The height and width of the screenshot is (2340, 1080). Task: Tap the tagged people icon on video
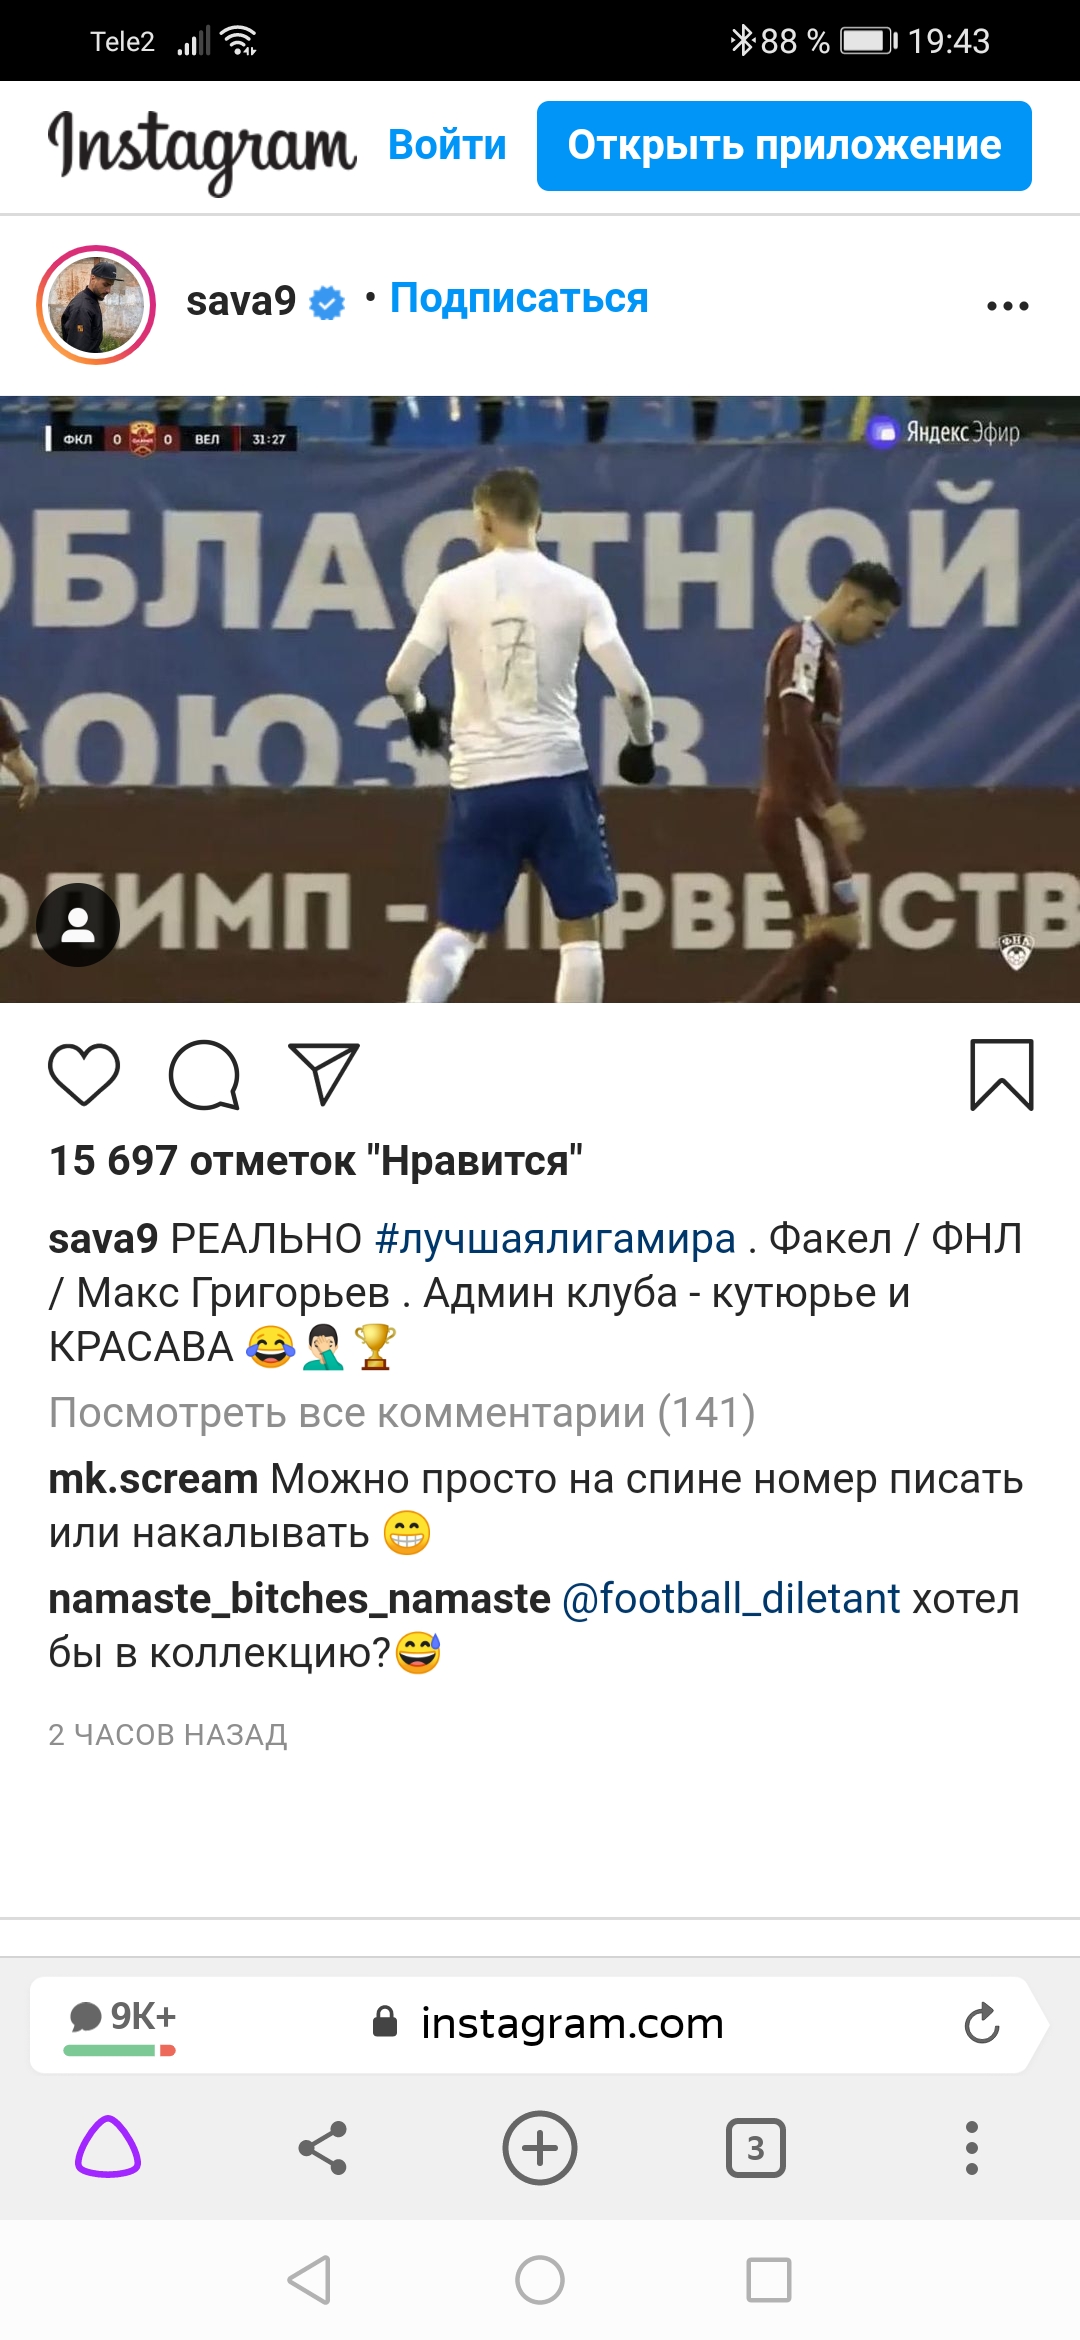(x=78, y=925)
